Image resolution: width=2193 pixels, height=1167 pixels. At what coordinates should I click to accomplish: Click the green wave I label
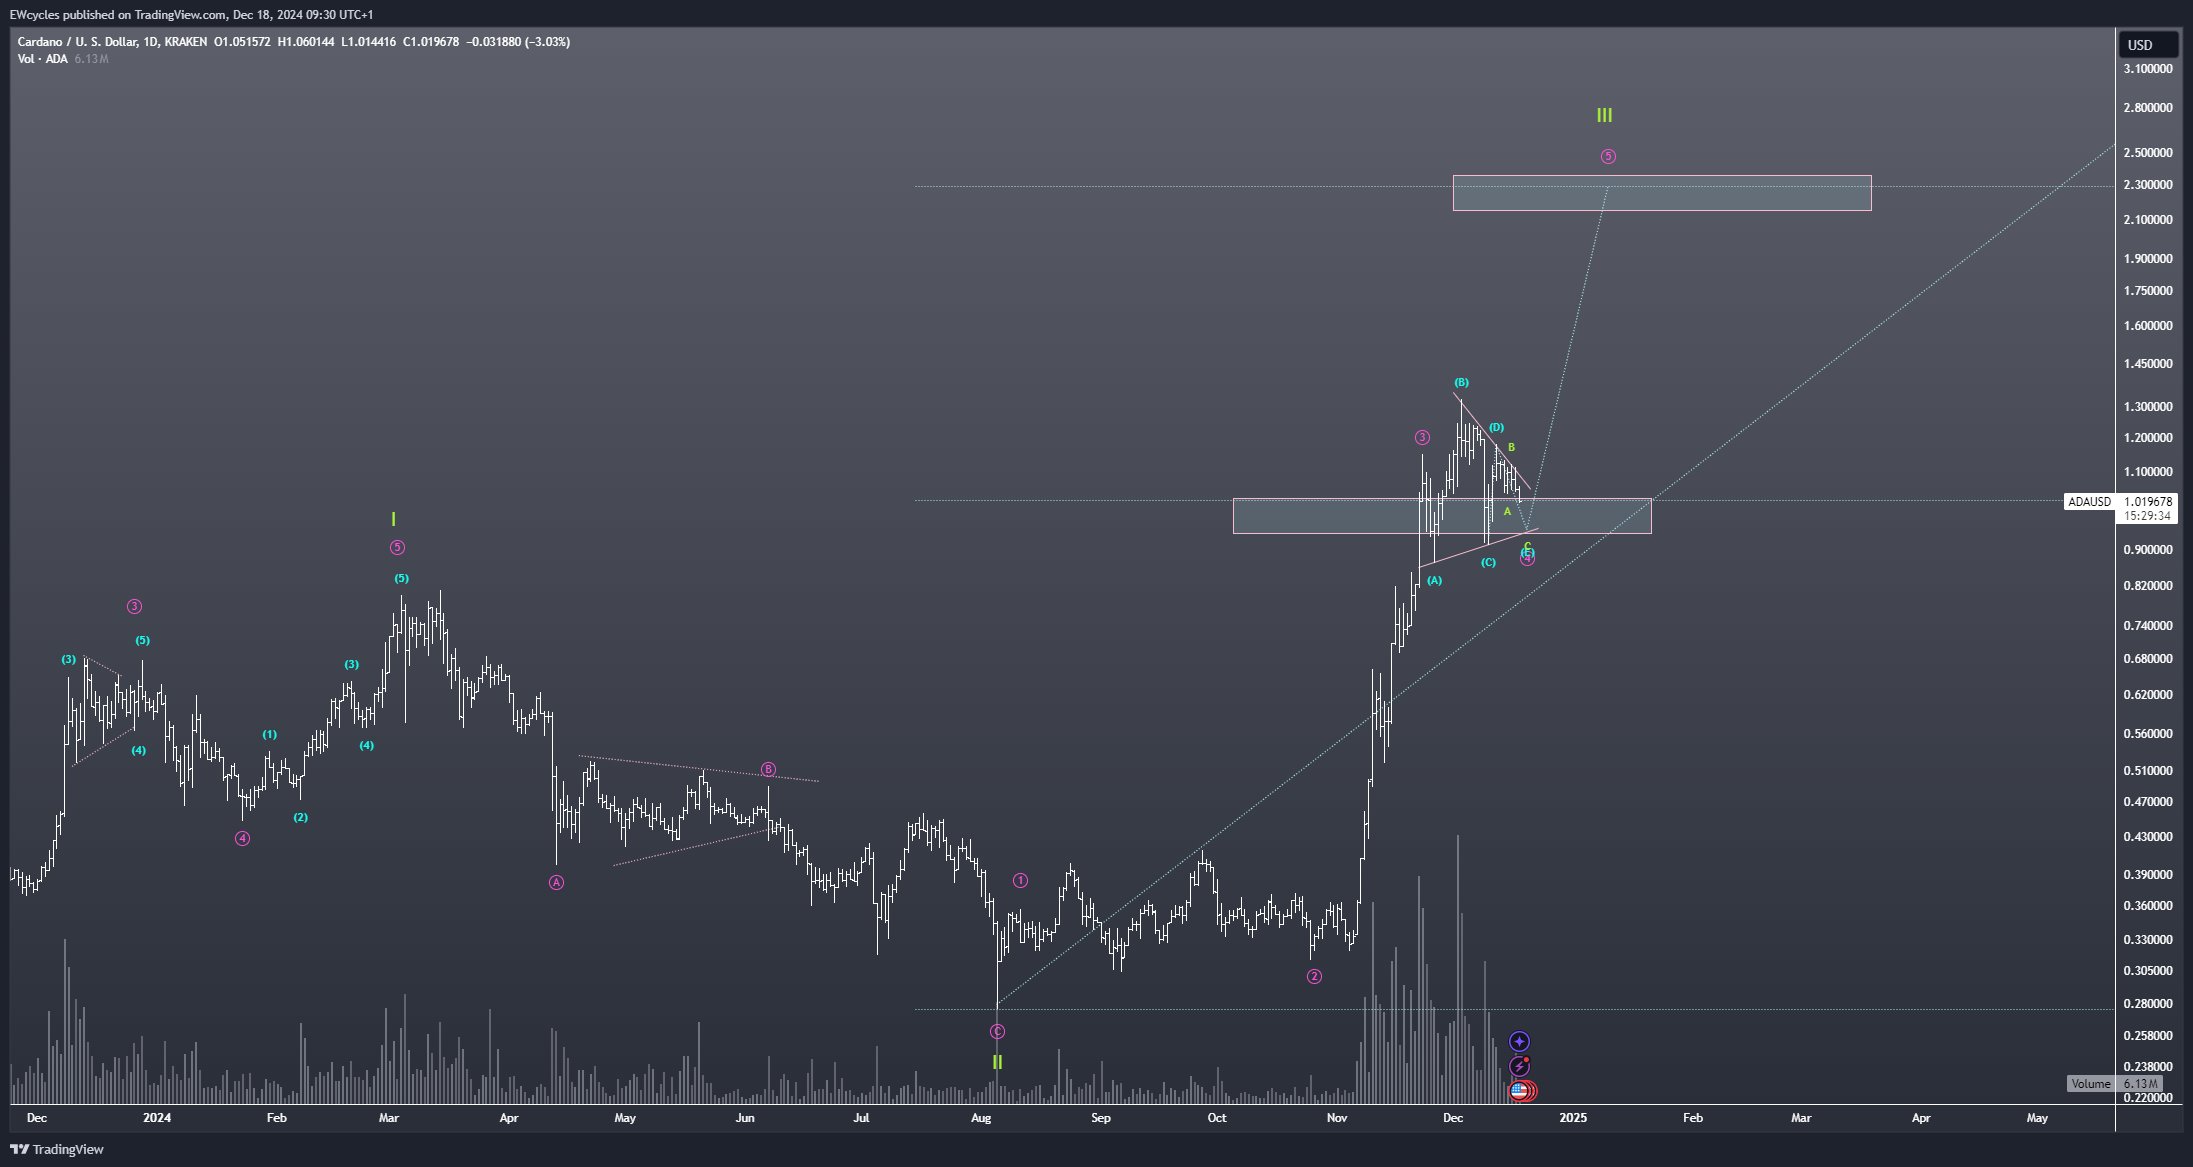[393, 519]
